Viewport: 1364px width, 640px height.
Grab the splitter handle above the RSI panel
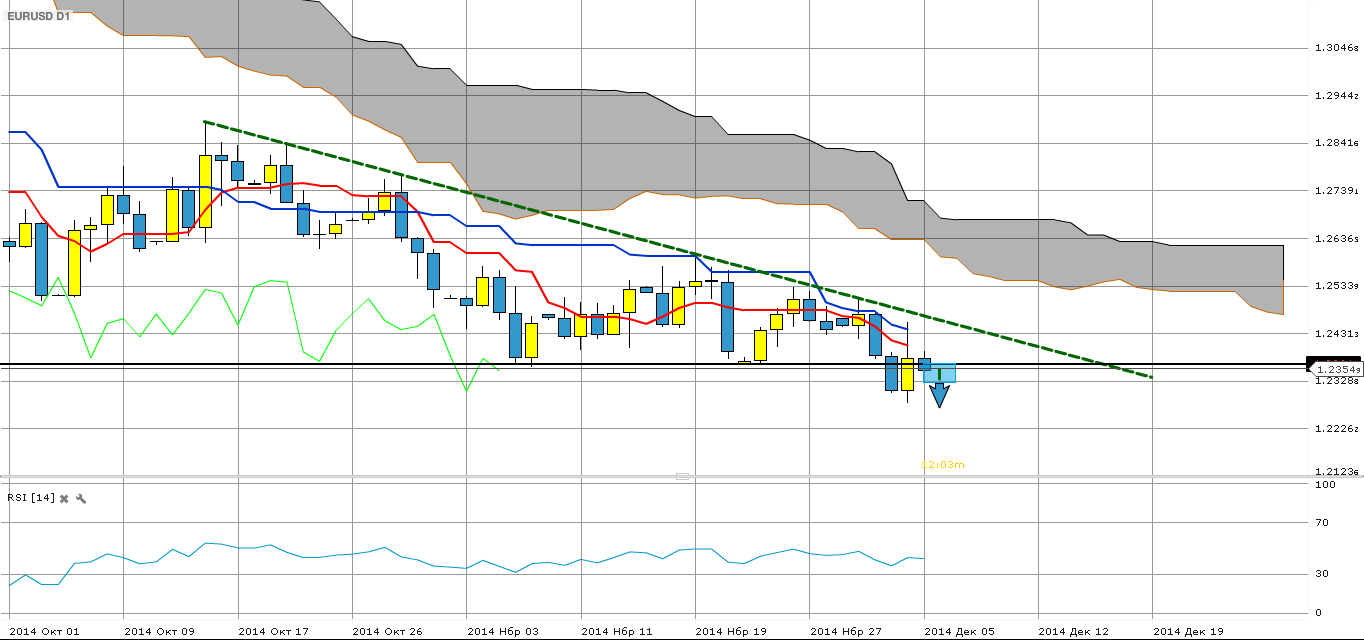682,476
